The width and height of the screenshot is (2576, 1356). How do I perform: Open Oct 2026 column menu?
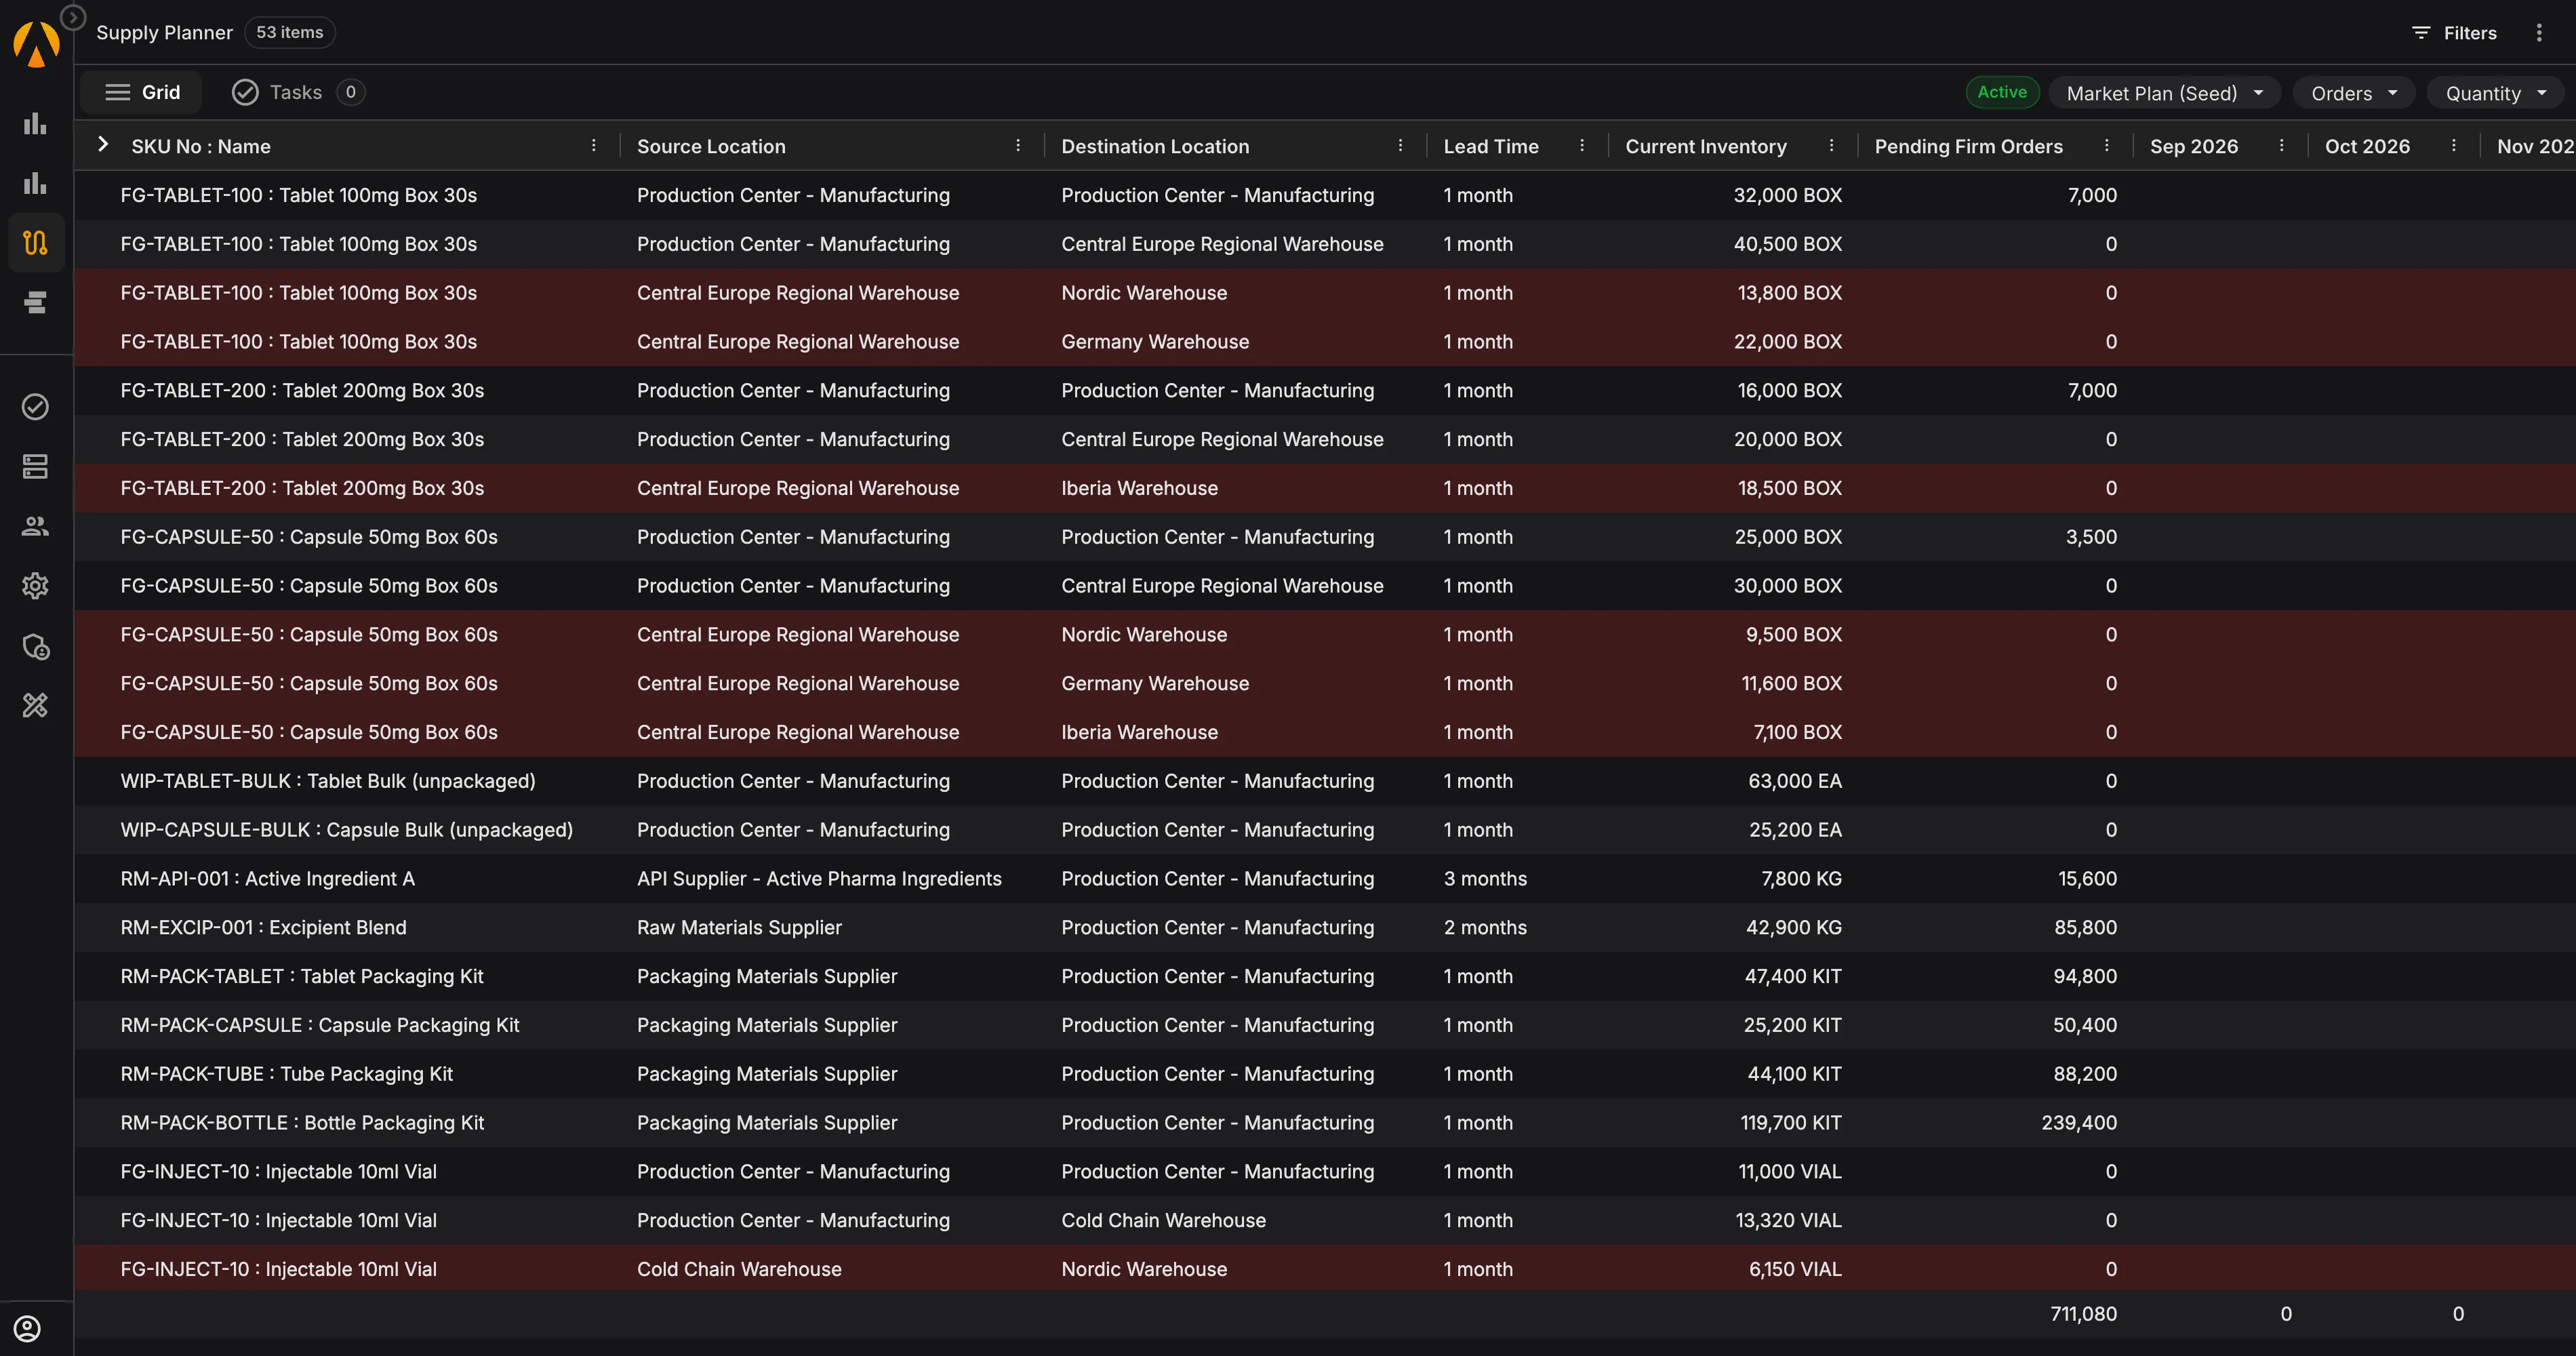(x=2454, y=146)
